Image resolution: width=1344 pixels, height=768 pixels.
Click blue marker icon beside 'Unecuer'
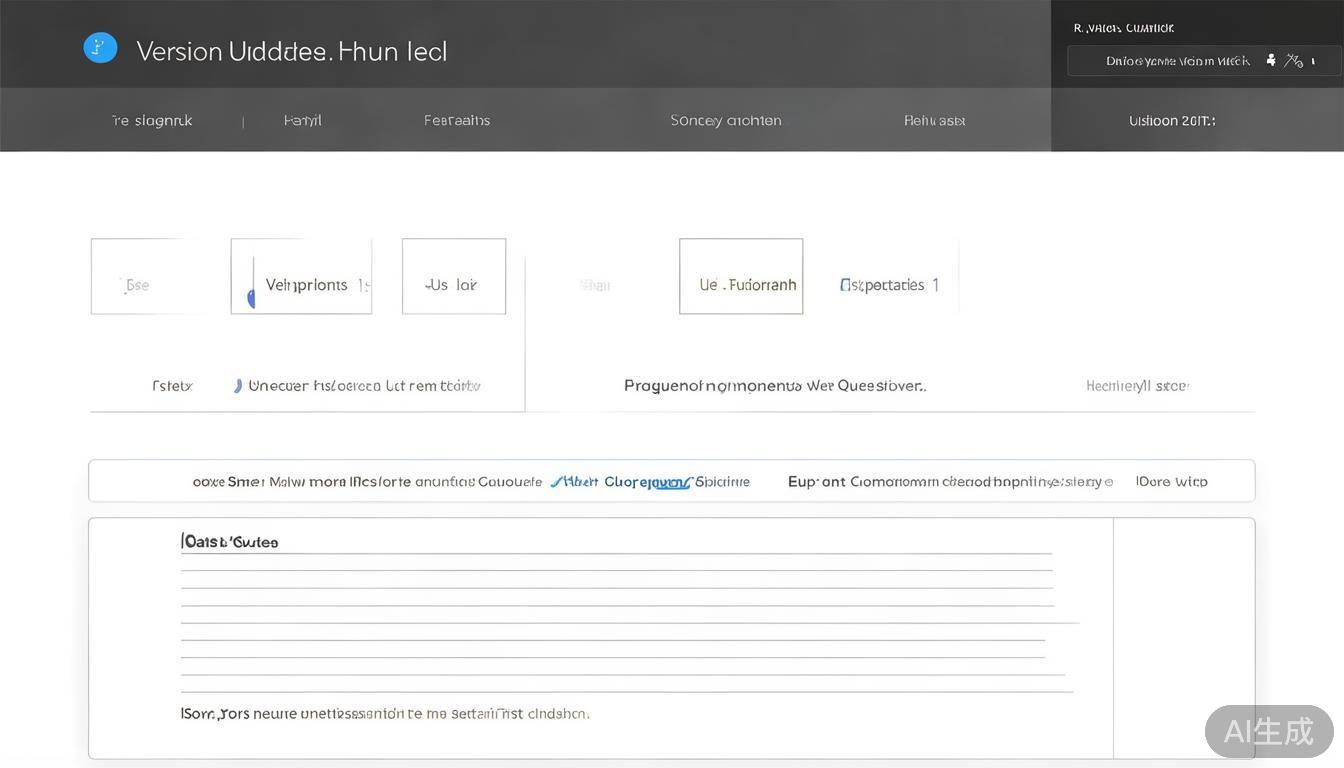click(x=238, y=386)
